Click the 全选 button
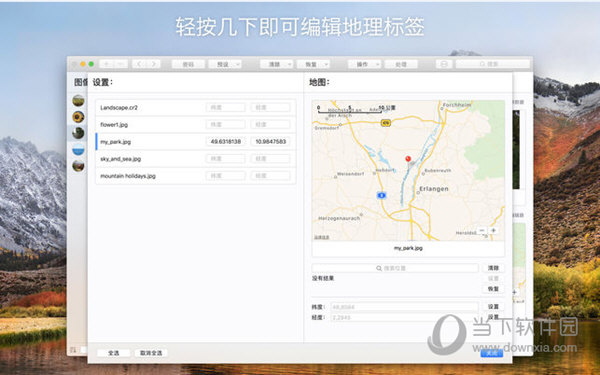The height and width of the screenshot is (375, 600). 114,353
